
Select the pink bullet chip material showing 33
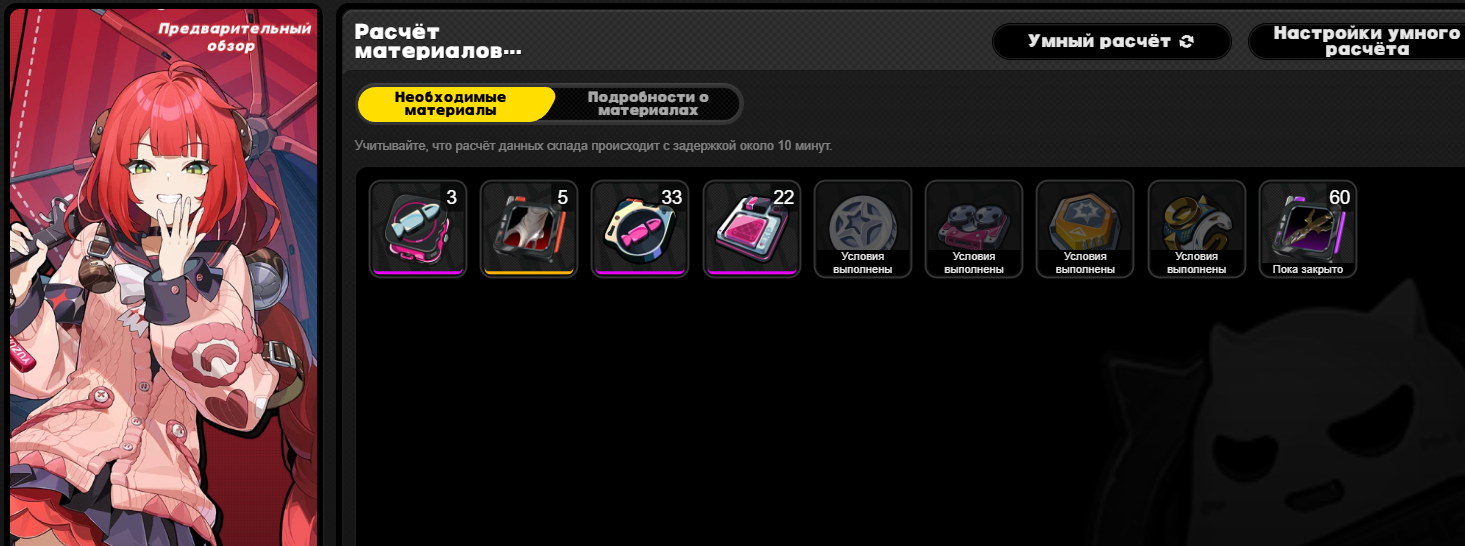(x=640, y=229)
